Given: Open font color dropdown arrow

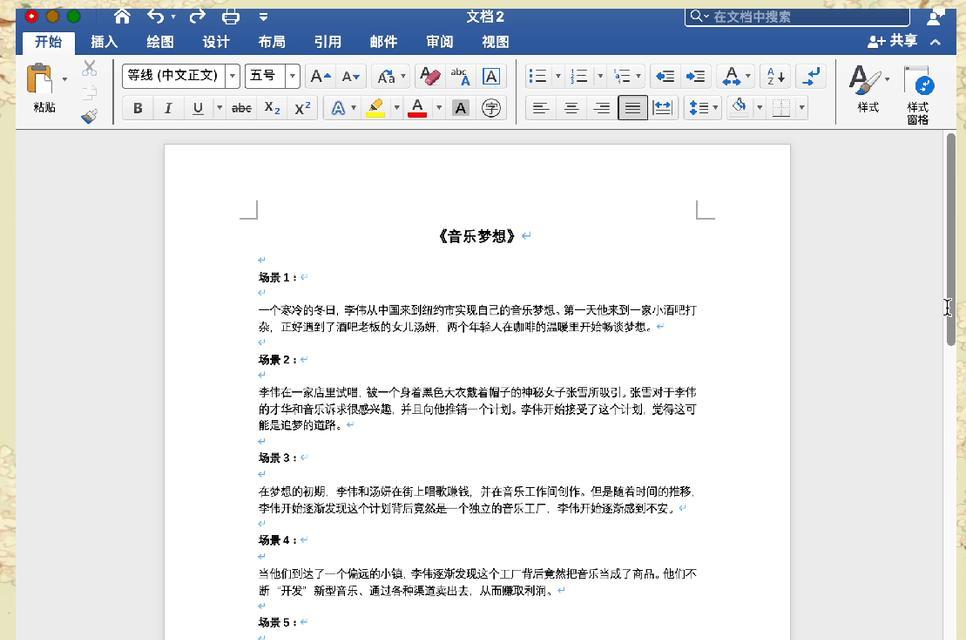Looking at the screenshot, I should 439,108.
